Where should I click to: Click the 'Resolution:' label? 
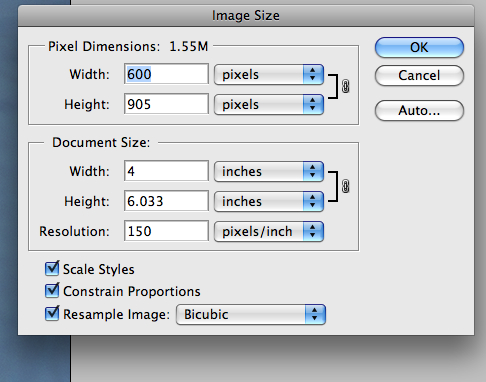point(74,231)
